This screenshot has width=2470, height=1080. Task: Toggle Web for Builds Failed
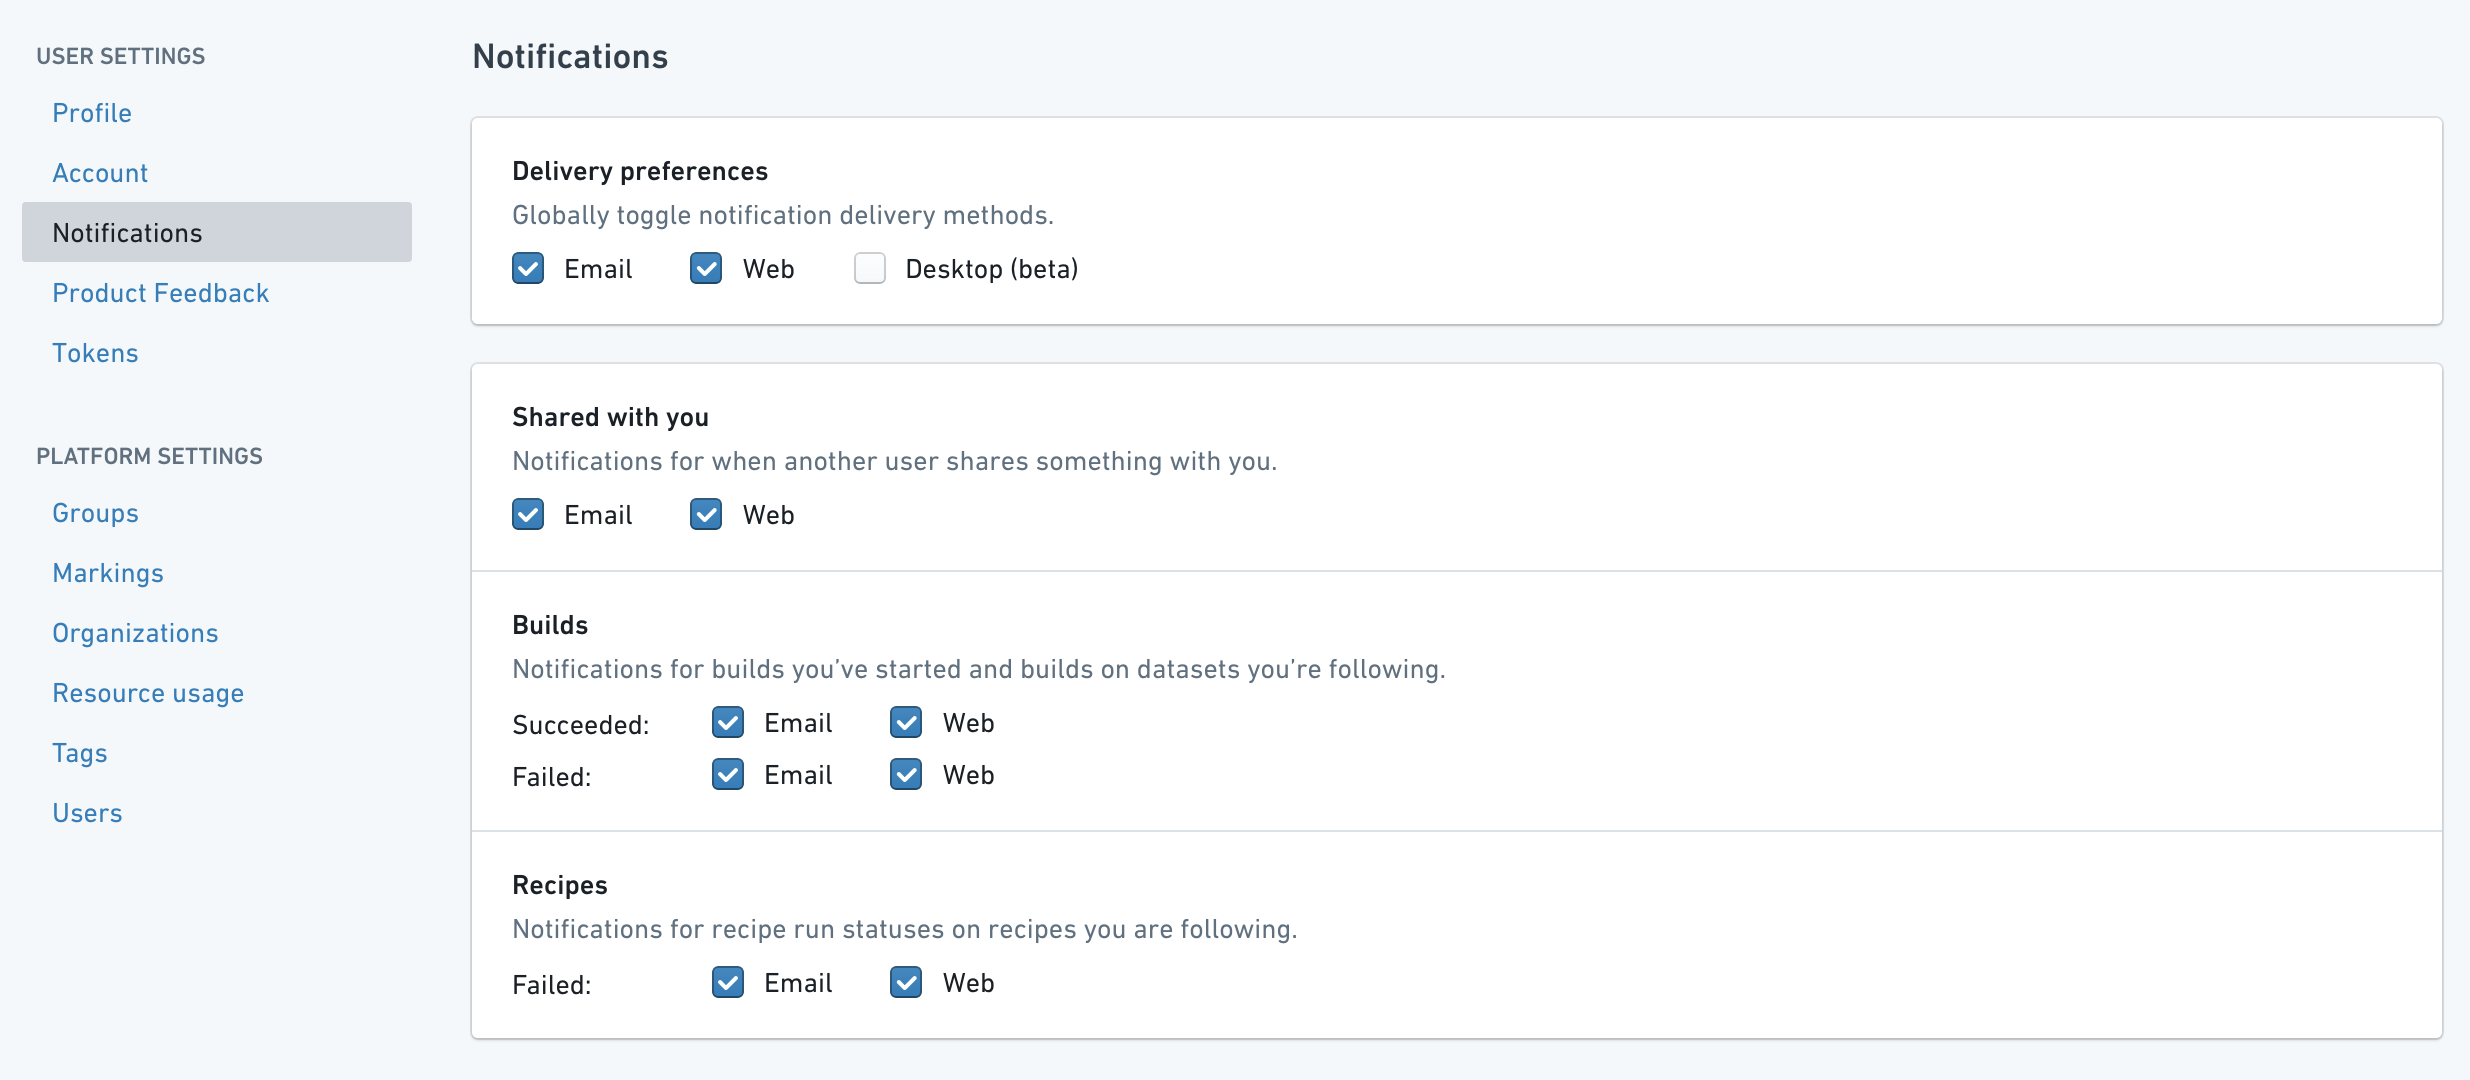pos(906,775)
